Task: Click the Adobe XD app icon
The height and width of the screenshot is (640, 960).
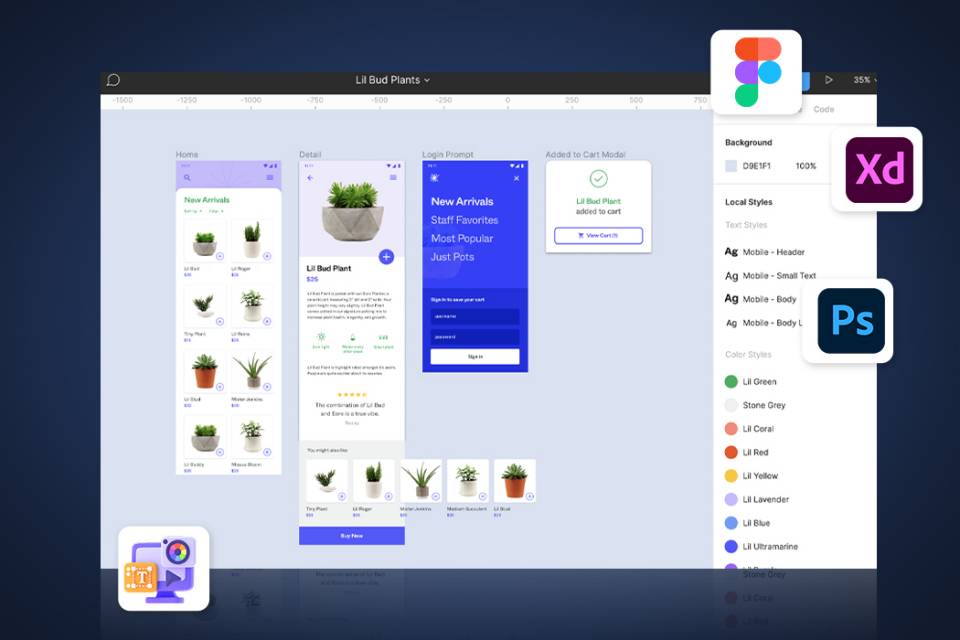Action: 879,170
